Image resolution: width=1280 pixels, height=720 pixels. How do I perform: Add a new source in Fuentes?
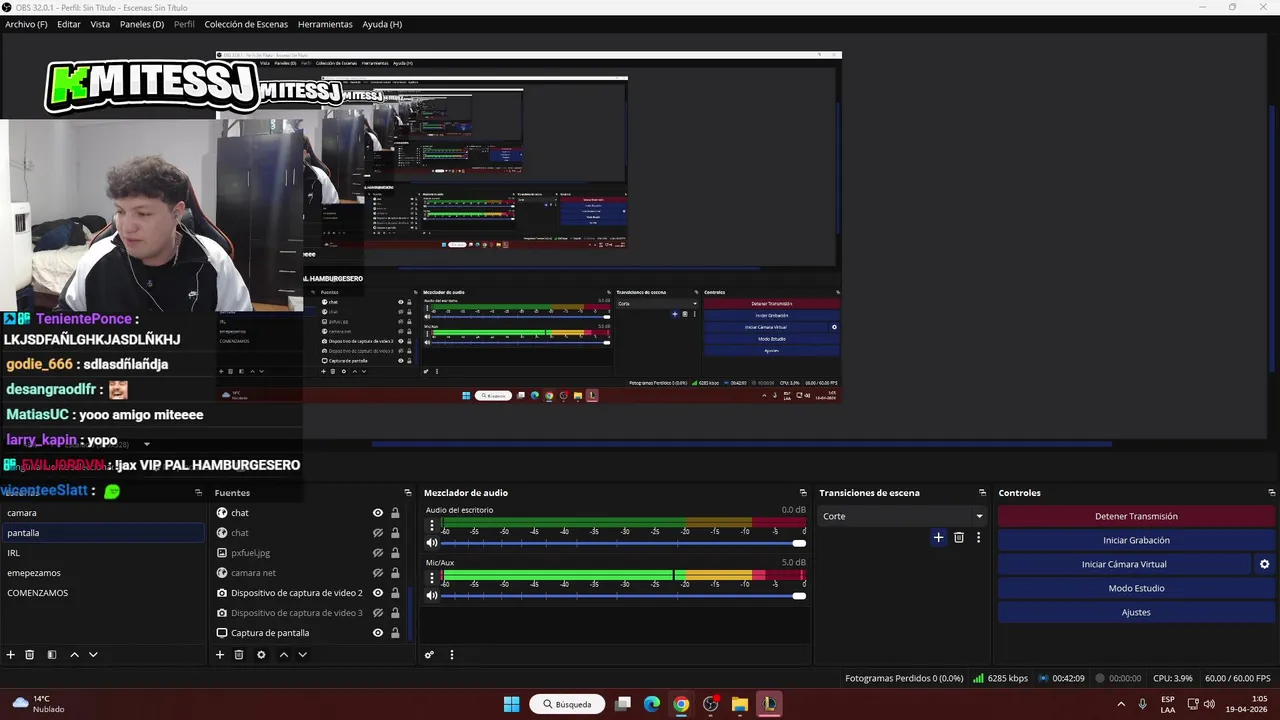pos(220,655)
